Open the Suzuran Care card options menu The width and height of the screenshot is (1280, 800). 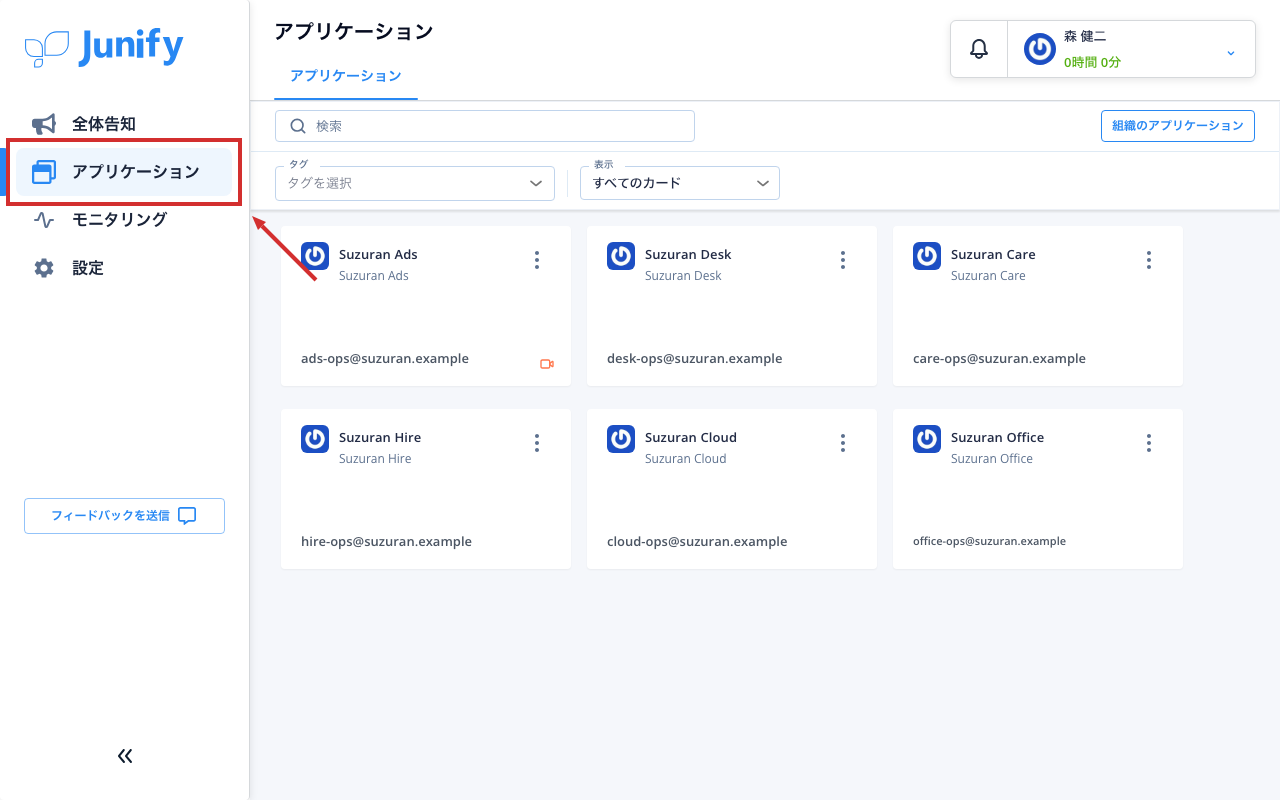point(1149,260)
